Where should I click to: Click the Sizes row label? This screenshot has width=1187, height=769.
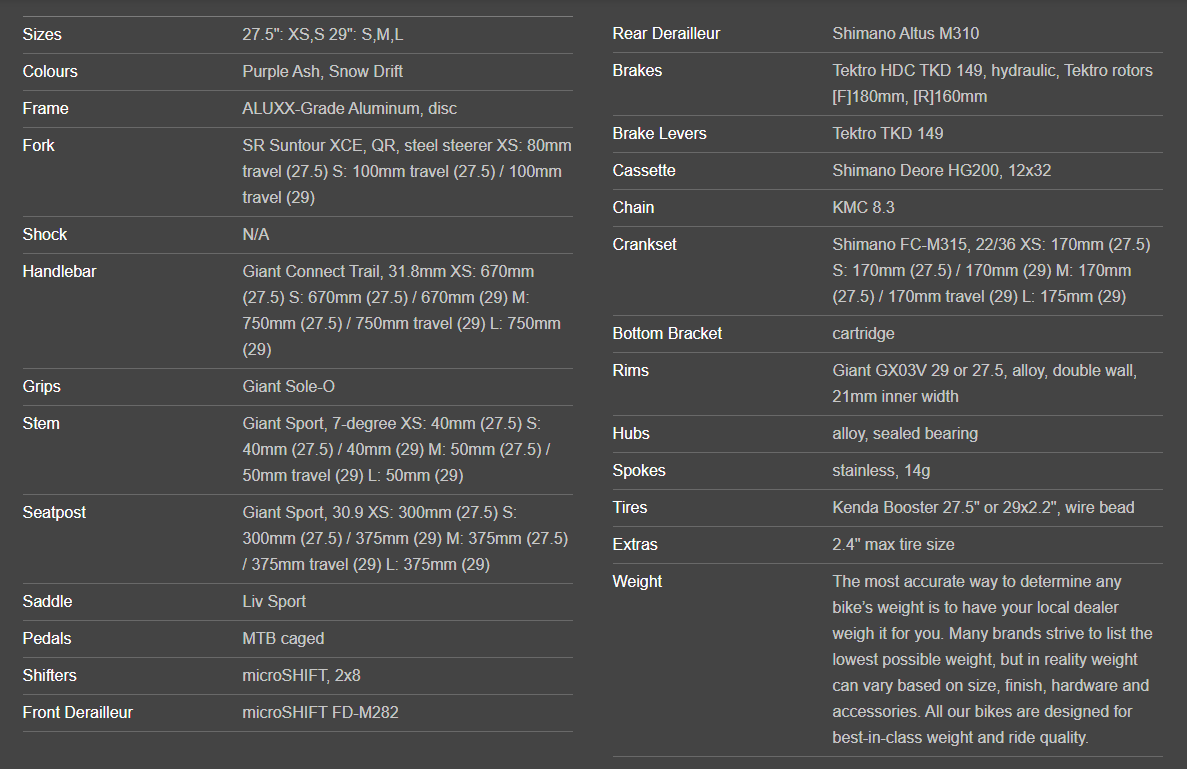42,34
